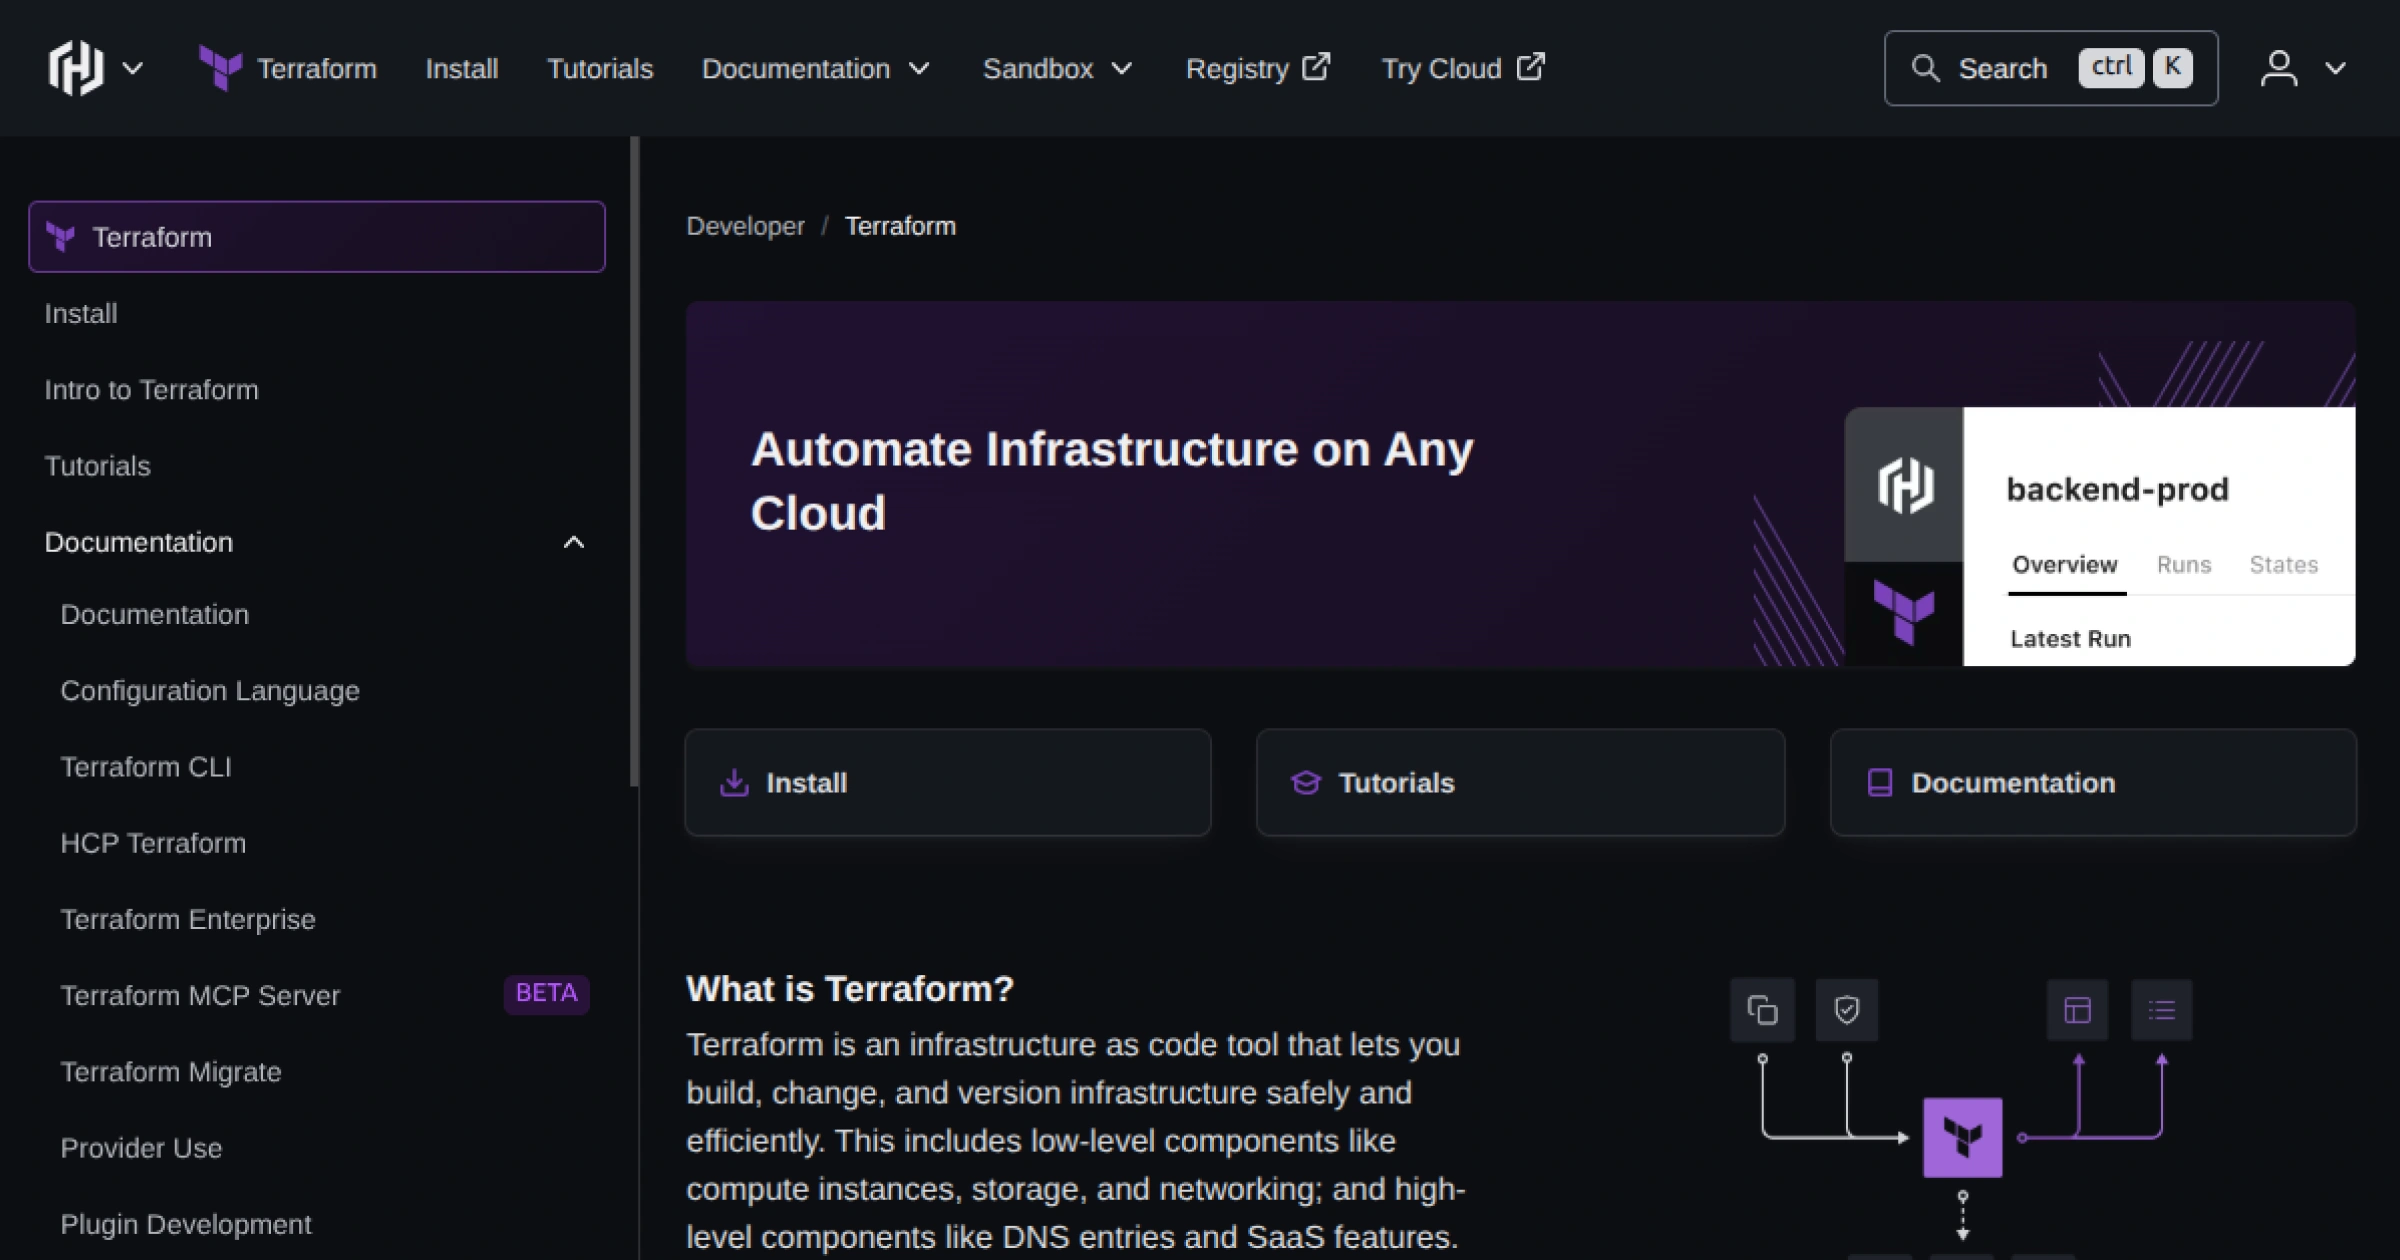Click the HashiCorp logo in hero preview
The image size is (2400, 1260).
coord(1905,486)
